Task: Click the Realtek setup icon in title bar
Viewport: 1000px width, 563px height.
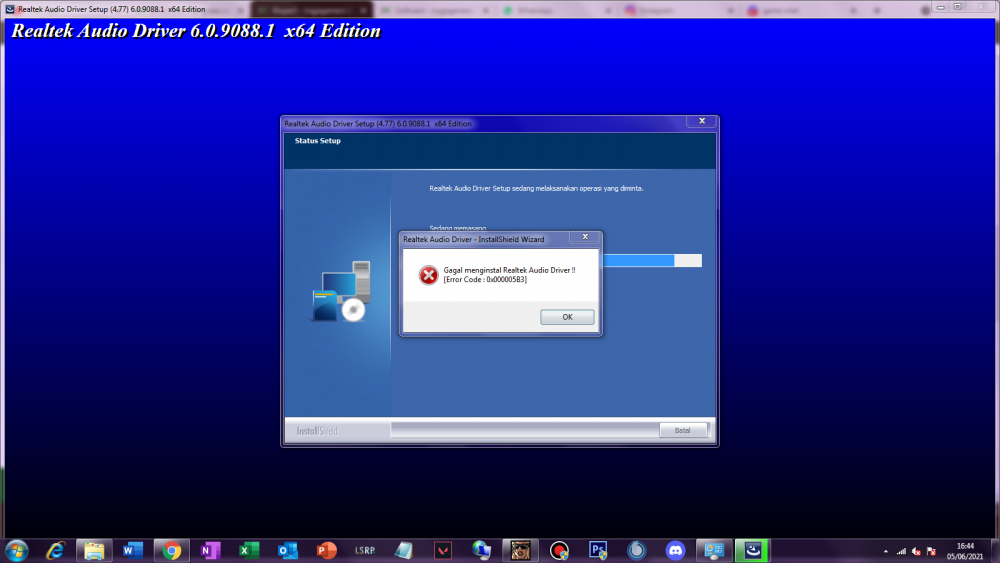Action: tap(10, 9)
